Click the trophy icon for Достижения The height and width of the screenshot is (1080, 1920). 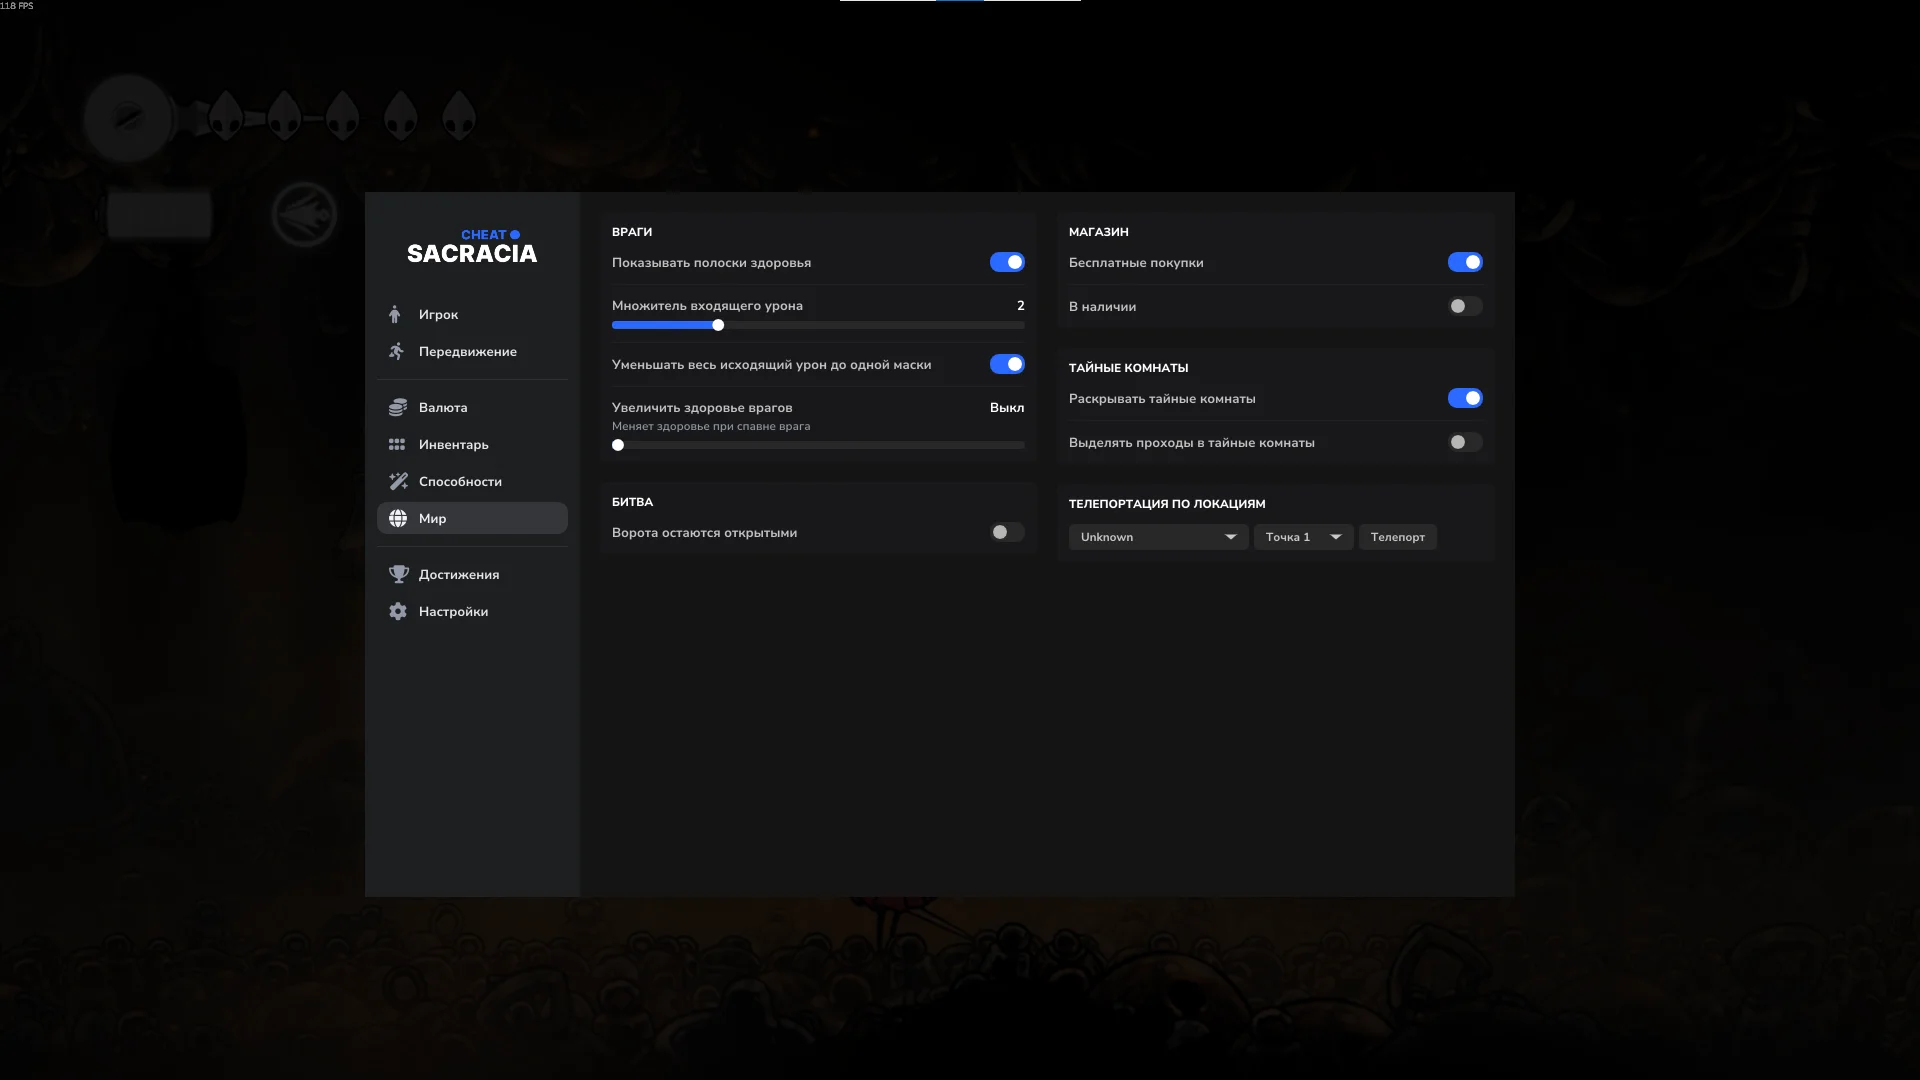(398, 574)
